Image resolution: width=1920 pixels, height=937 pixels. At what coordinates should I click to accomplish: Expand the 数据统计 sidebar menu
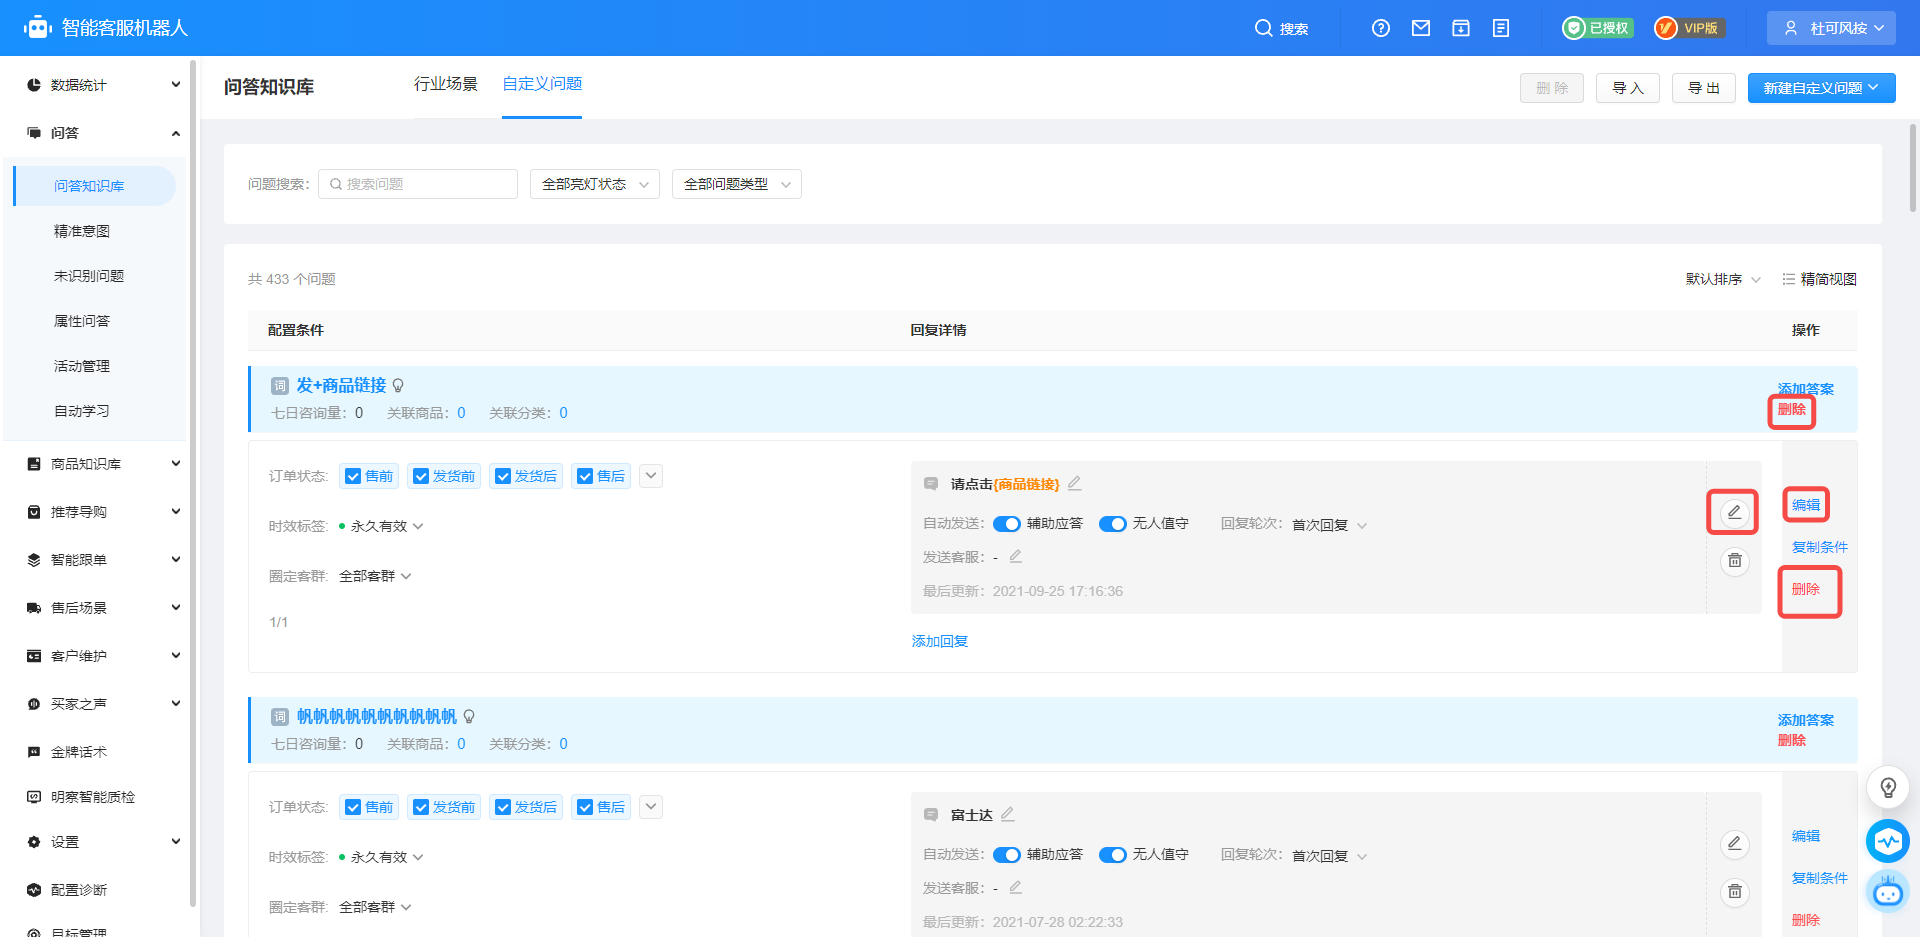[x=104, y=85]
